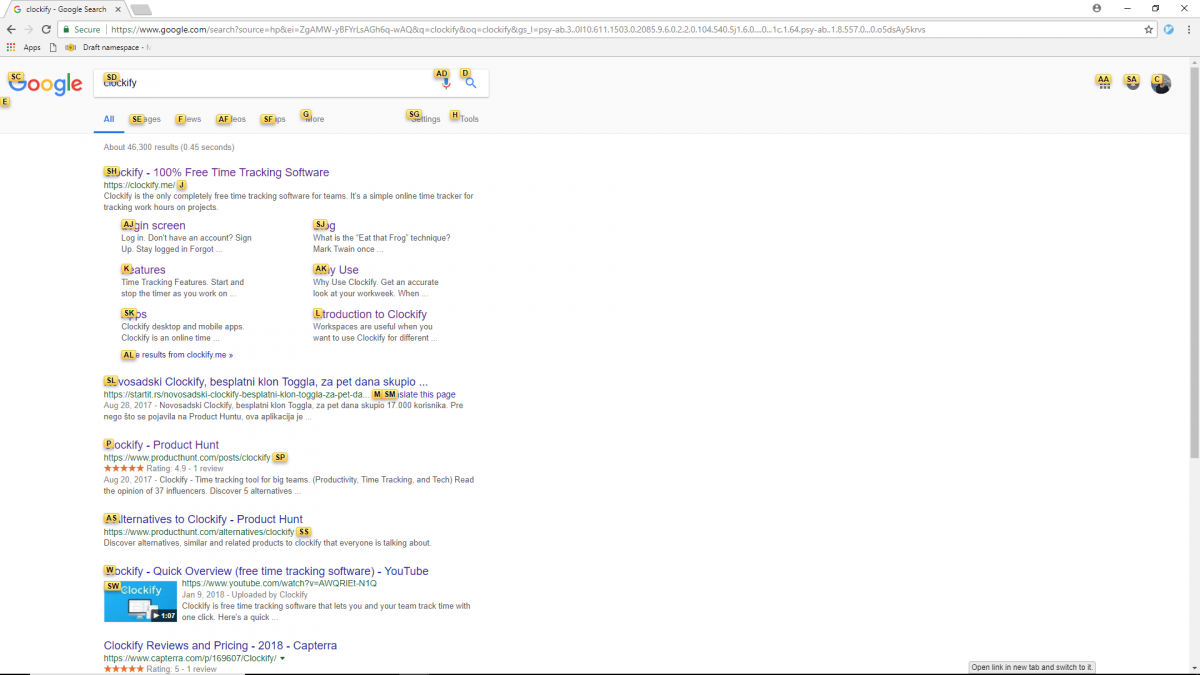Open Alternatives to Clockify - Product Hunt result
This screenshot has width=1200, height=675.
[x=203, y=519]
